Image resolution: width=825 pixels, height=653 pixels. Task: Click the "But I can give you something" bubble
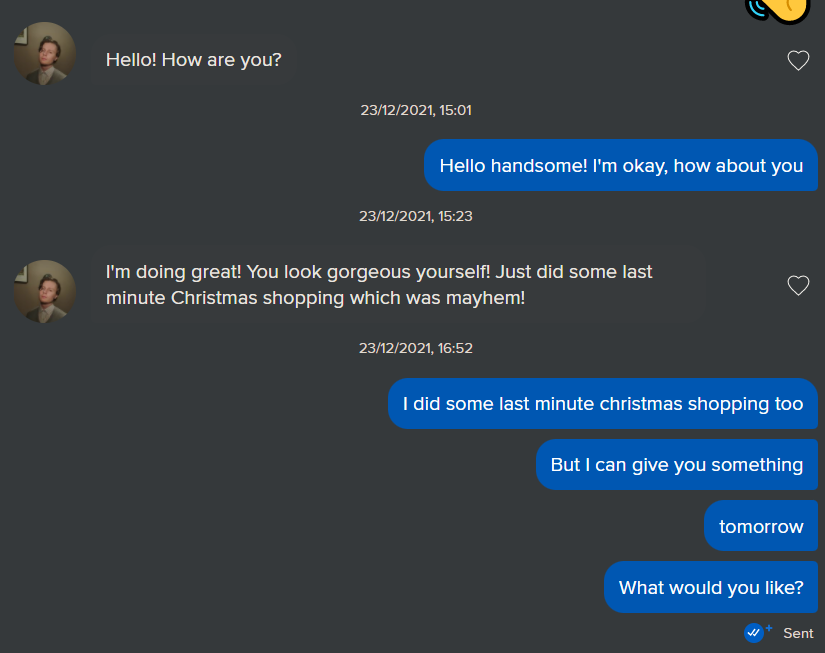pyautogui.click(x=677, y=465)
